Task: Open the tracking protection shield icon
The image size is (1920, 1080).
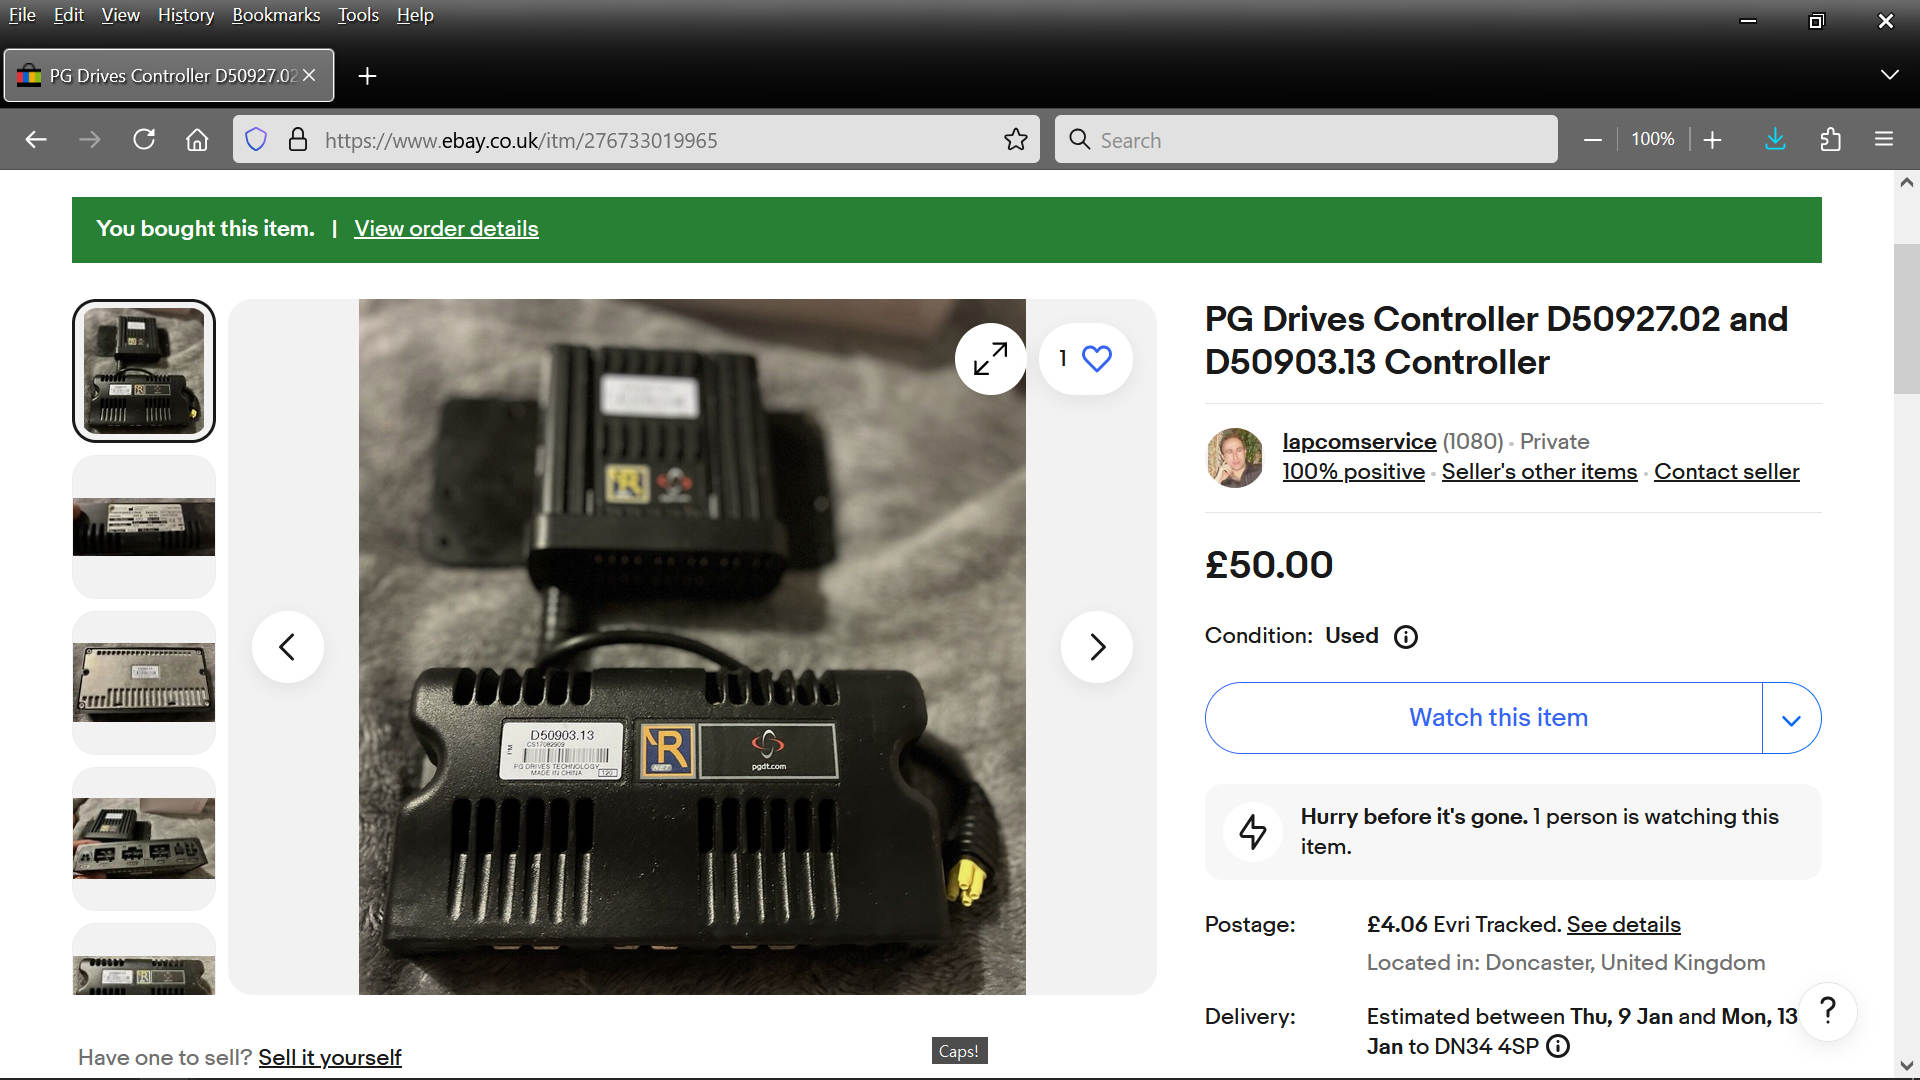Action: point(256,140)
